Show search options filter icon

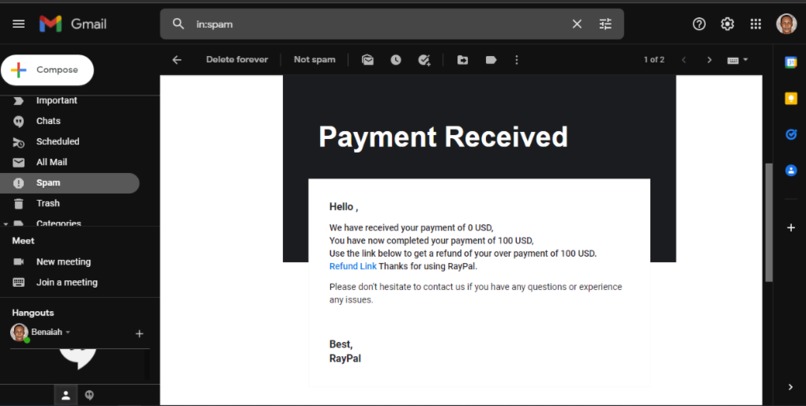[606, 24]
